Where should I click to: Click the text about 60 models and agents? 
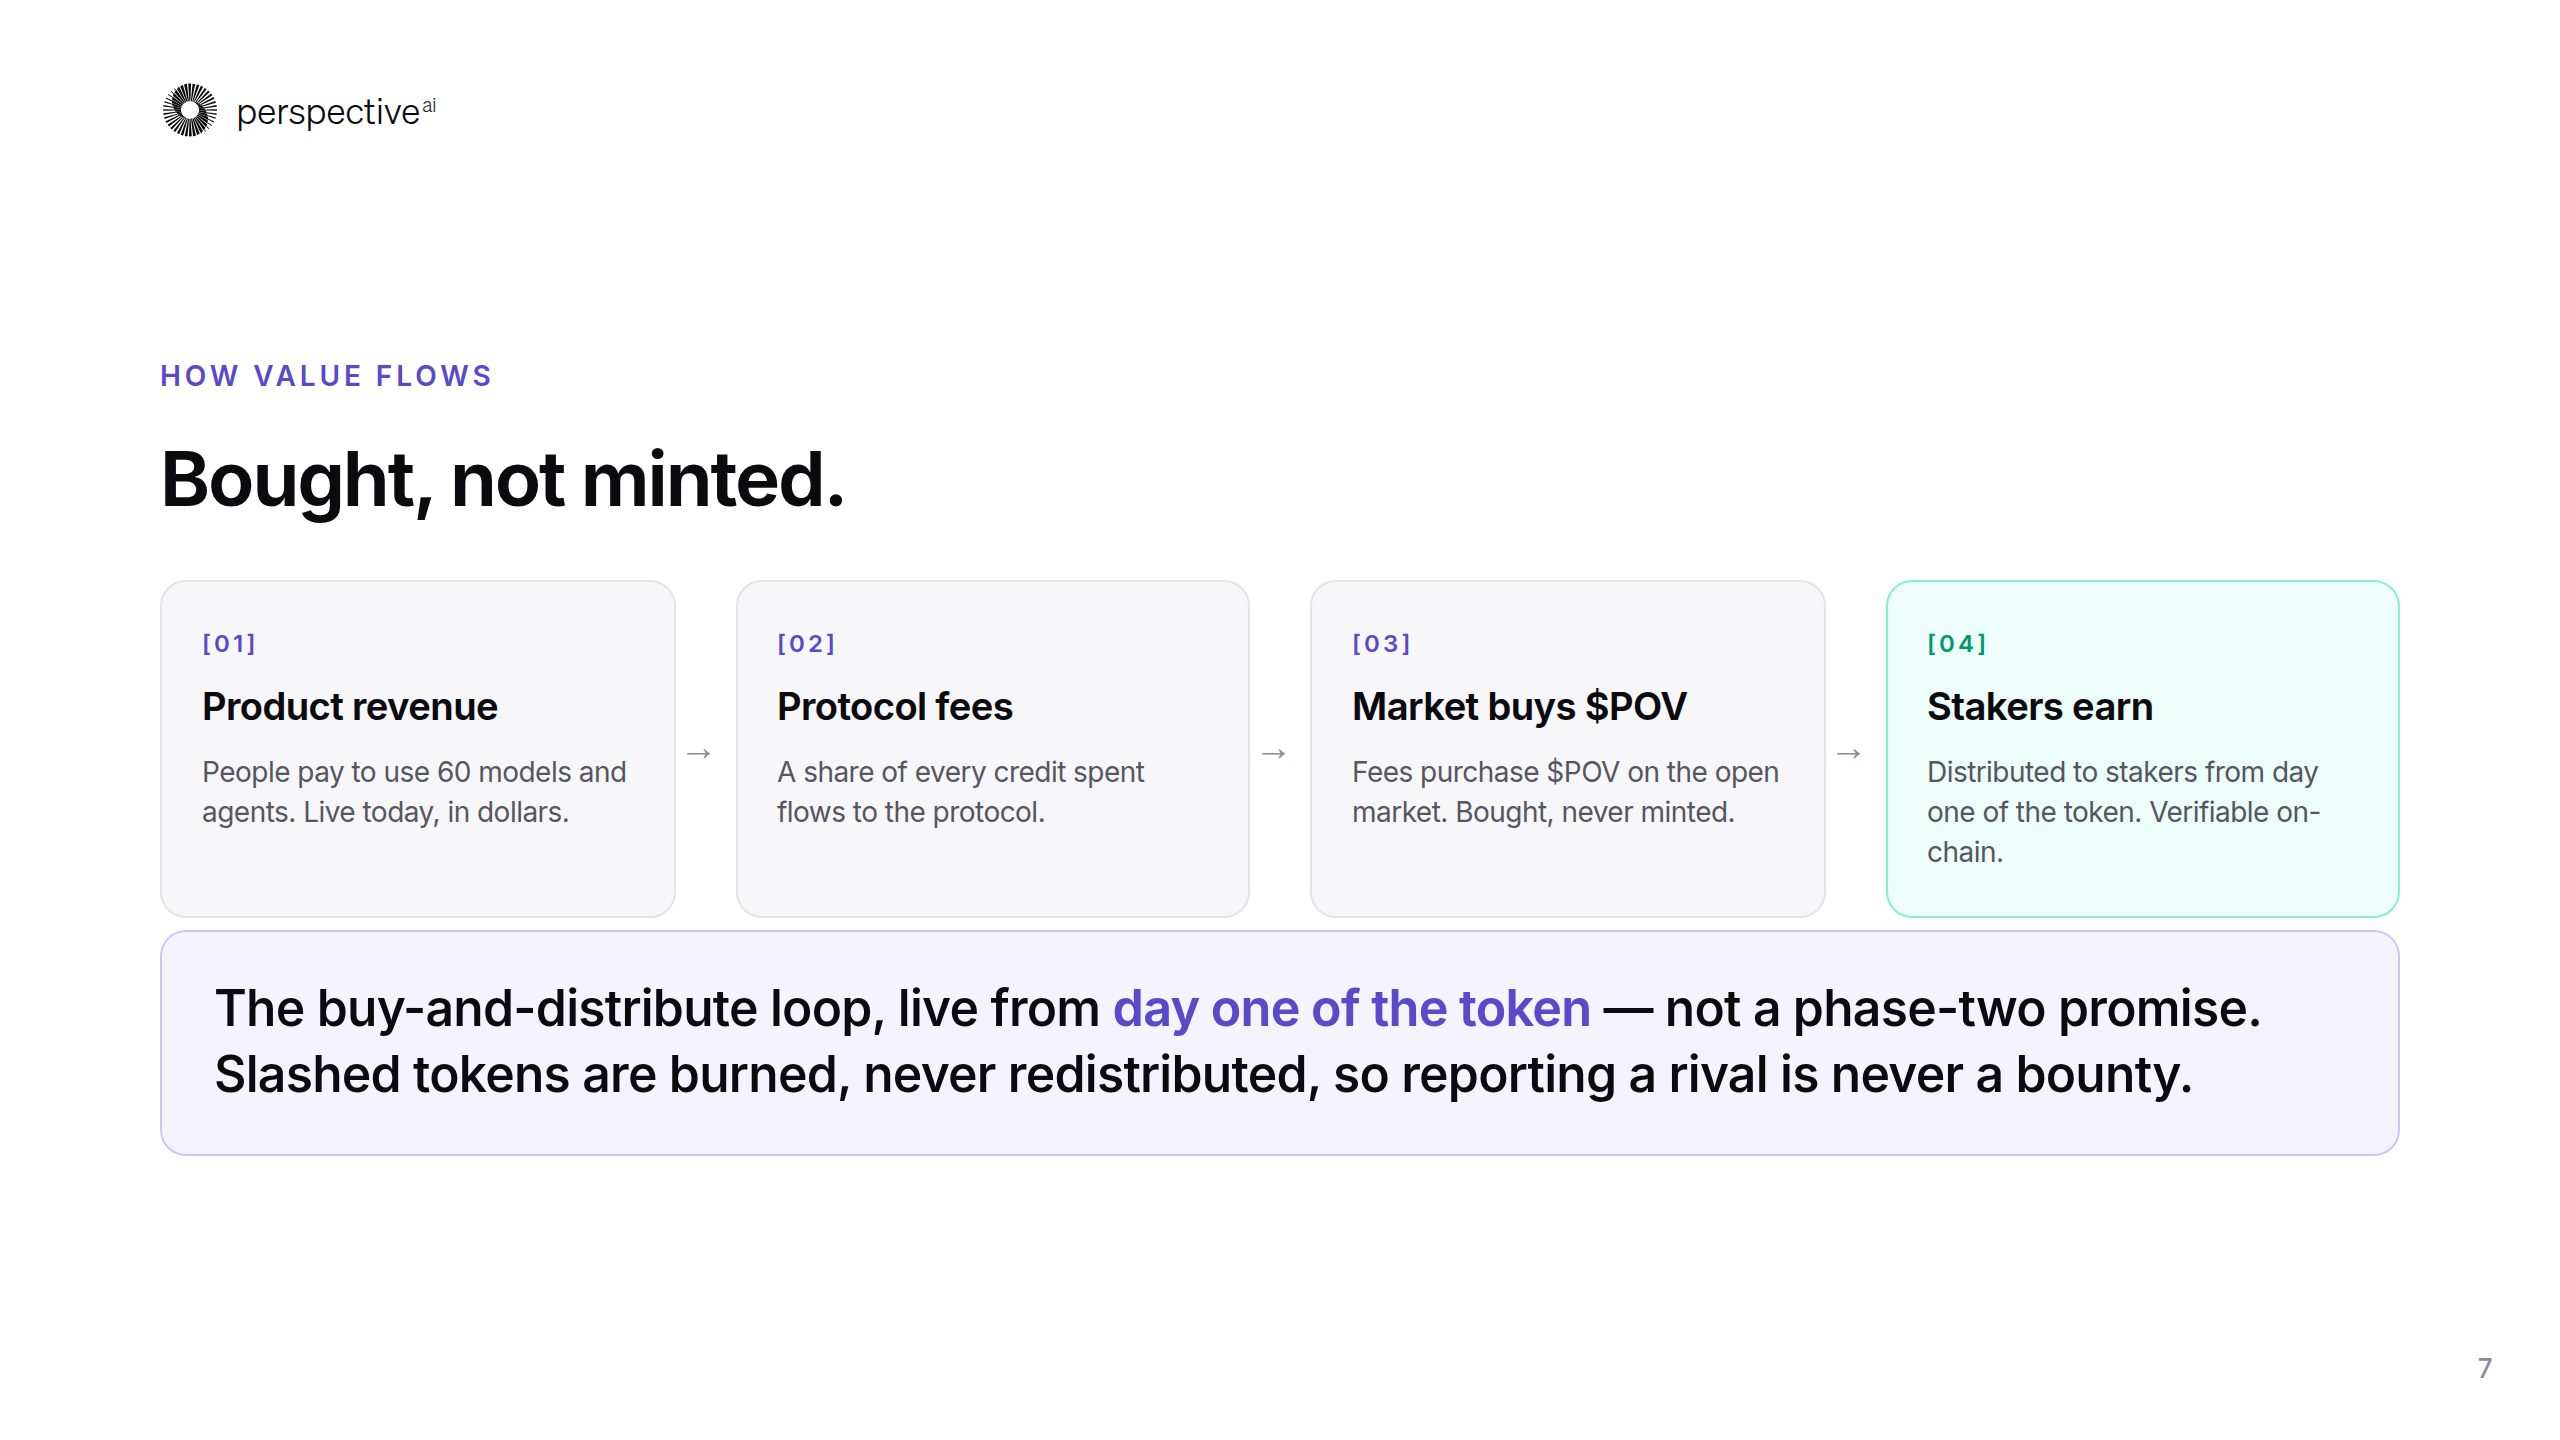(x=414, y=791)
